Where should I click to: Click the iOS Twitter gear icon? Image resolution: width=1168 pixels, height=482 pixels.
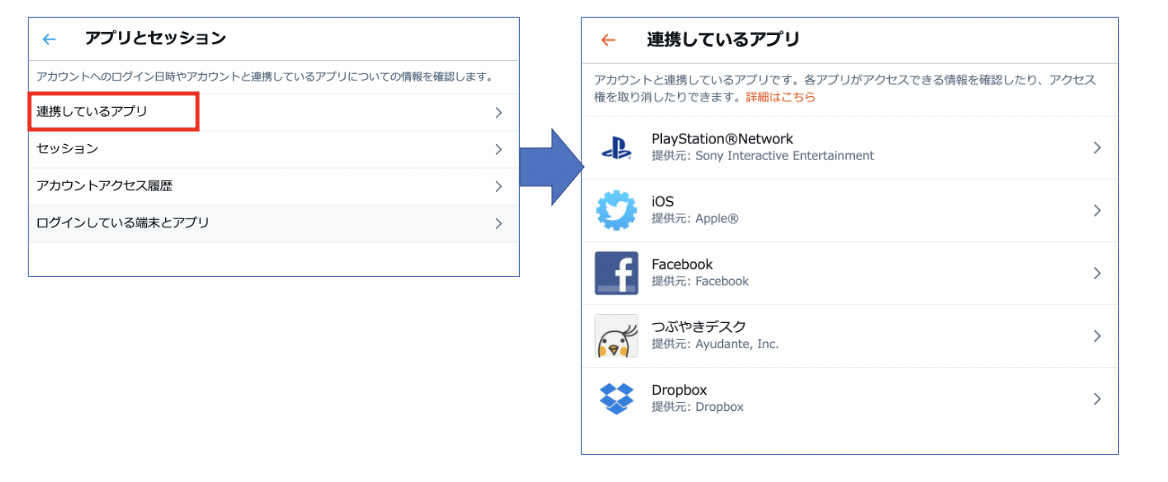click(x=617, y=210)
